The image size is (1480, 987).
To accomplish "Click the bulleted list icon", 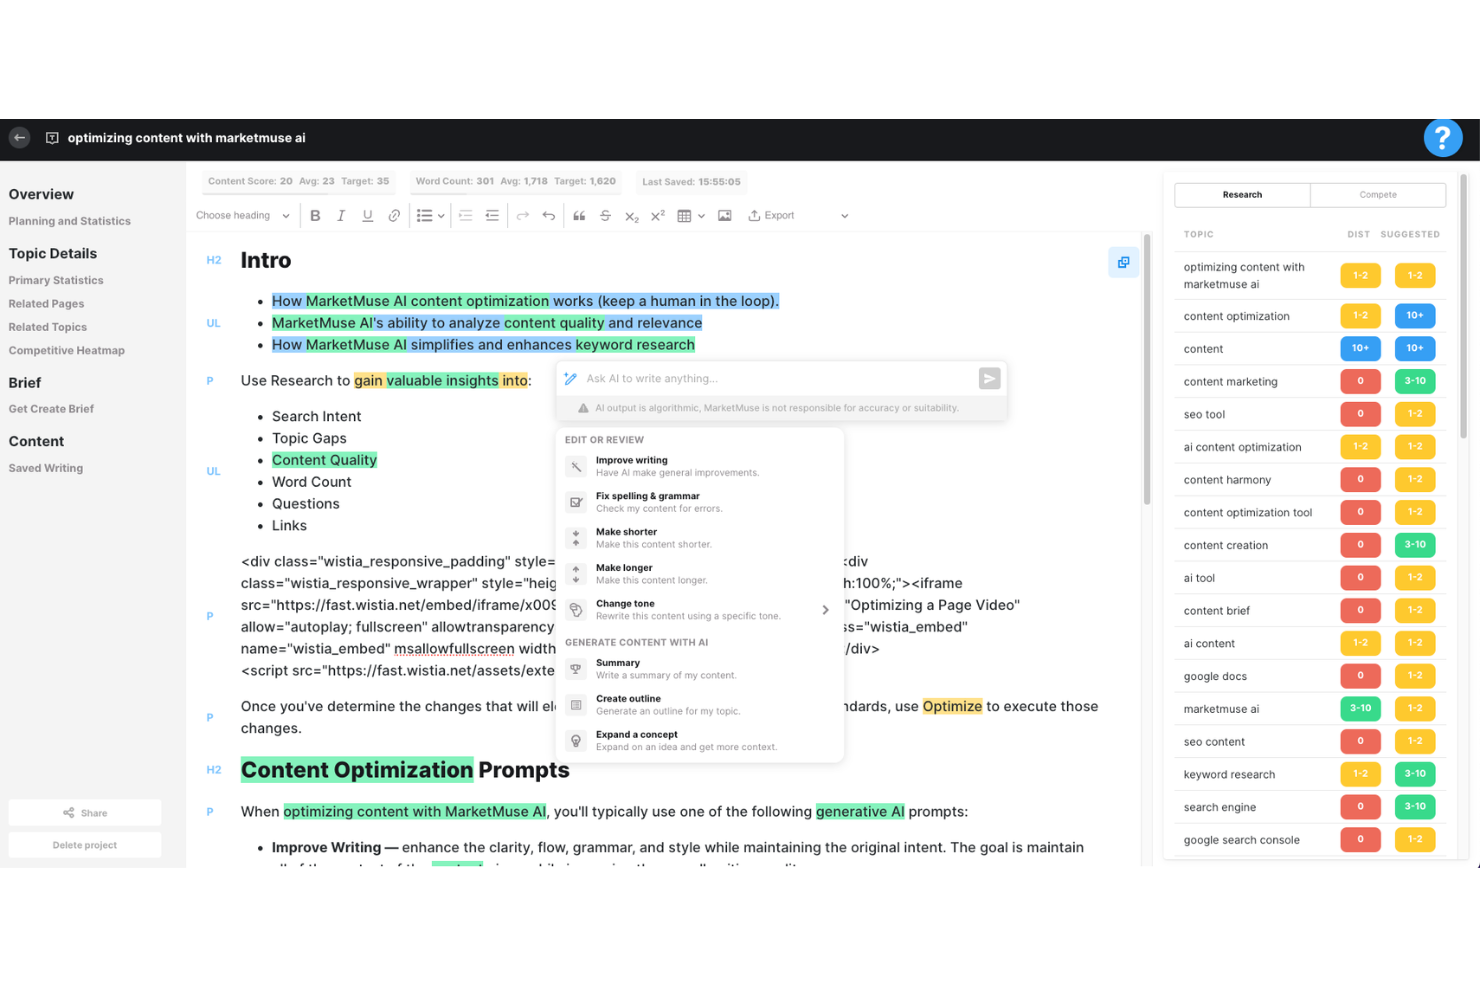I will click(424, 215).
